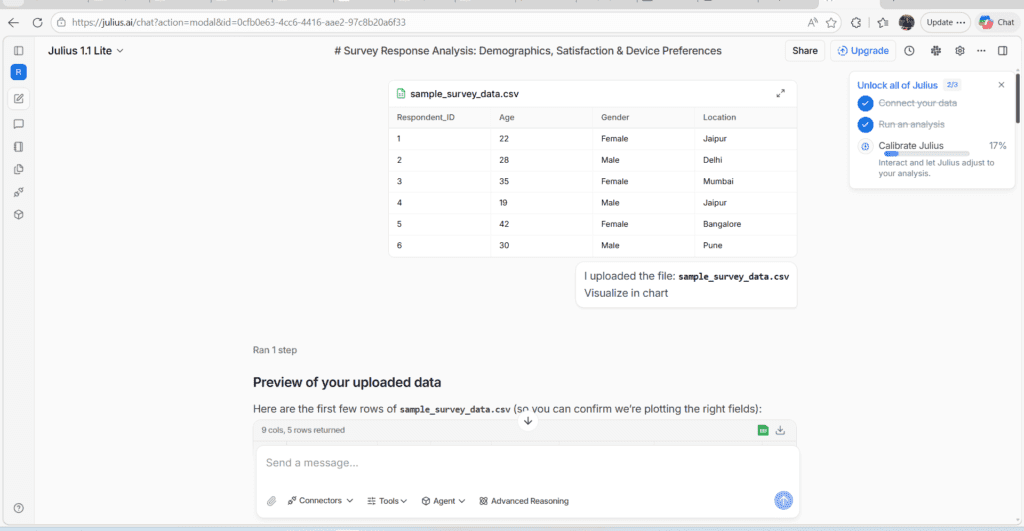Open browser extensions puzzle icon
The image size is (1024, 531).
pos(856,22)
